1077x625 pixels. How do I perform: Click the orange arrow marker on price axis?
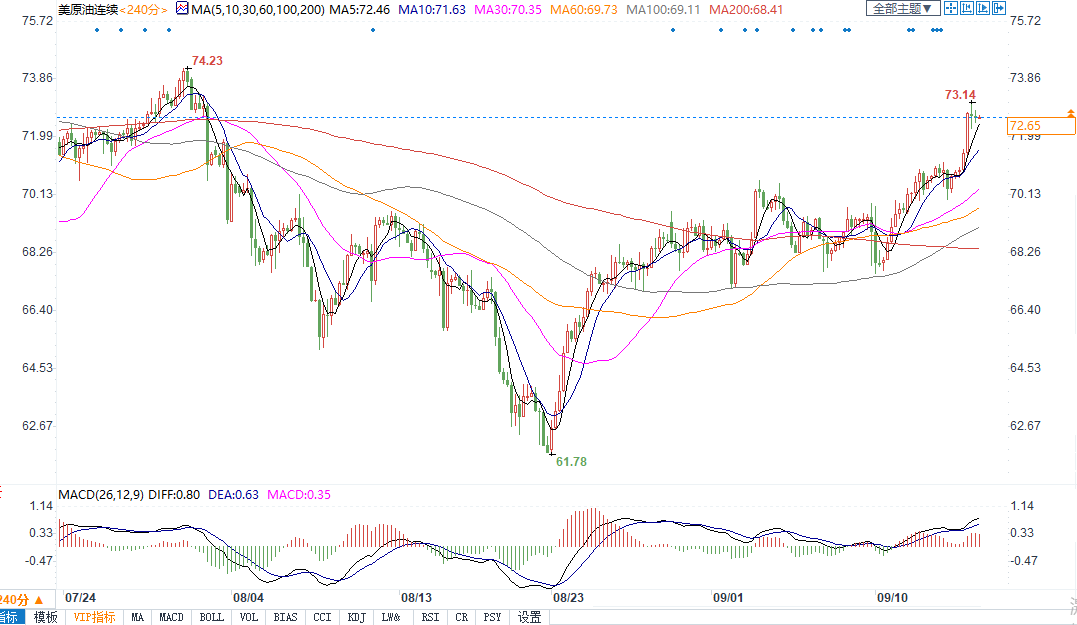pos(1070,114)
